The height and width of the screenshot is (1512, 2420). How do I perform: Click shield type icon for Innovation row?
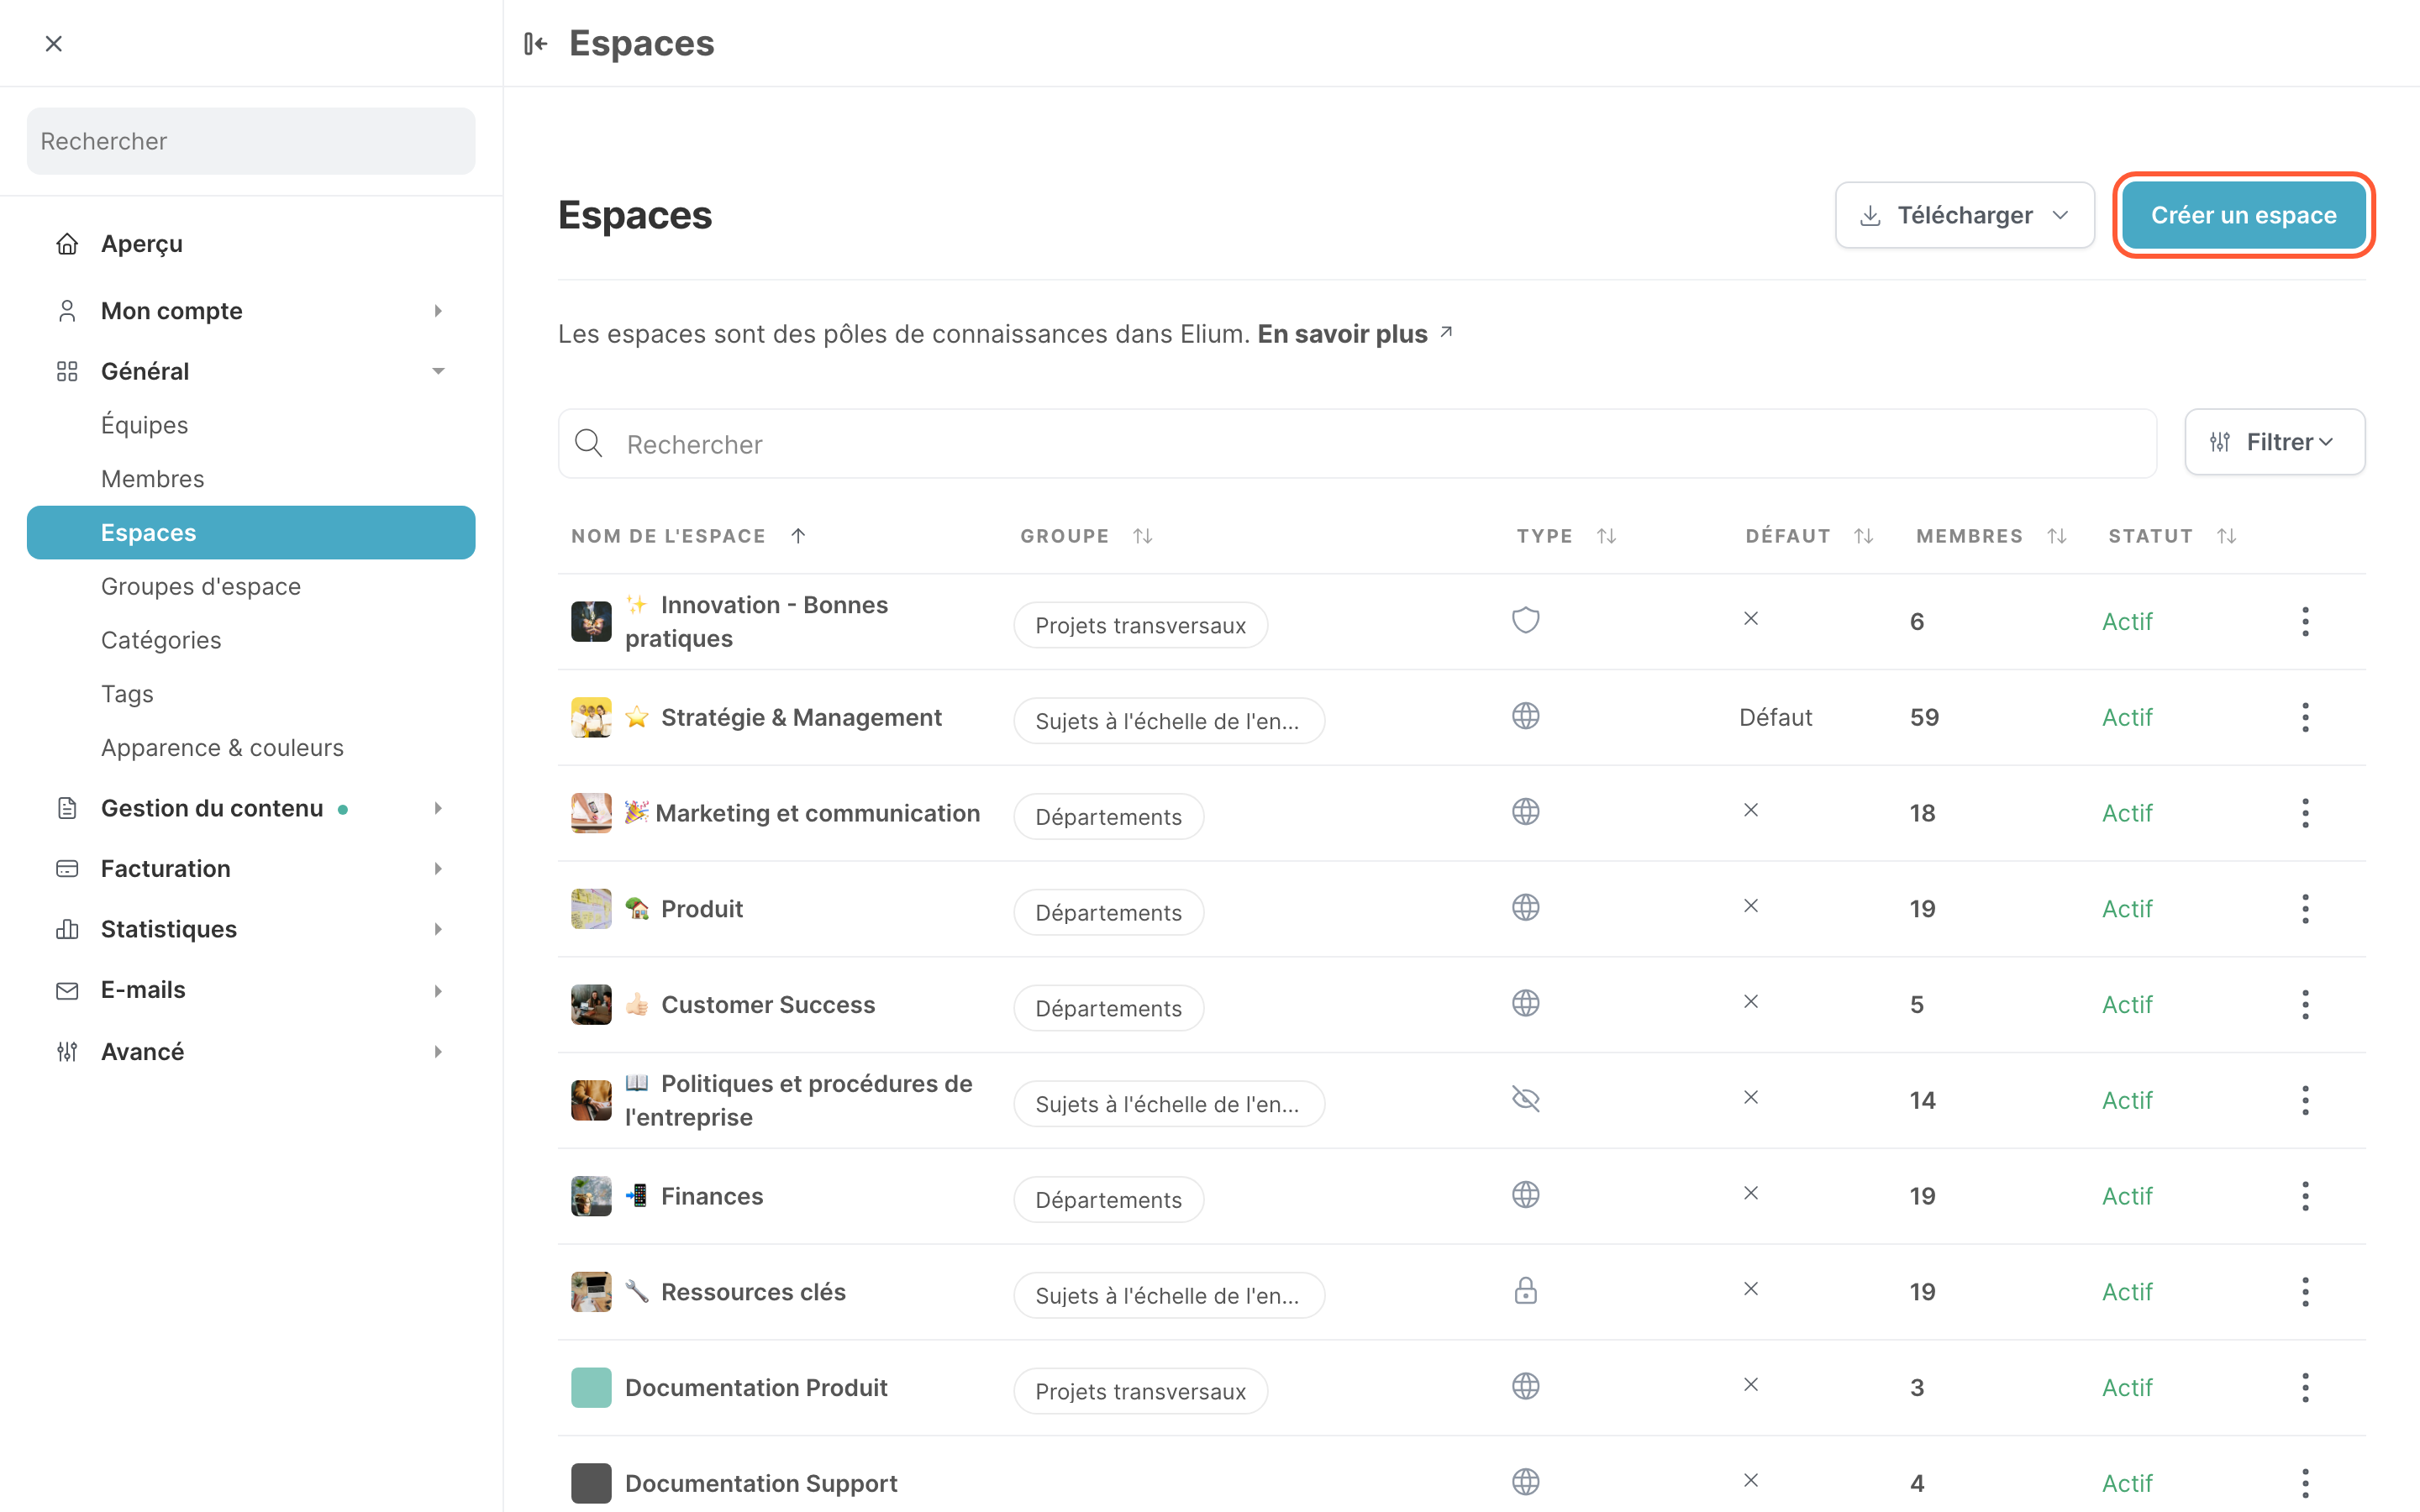click(1525, 620)
